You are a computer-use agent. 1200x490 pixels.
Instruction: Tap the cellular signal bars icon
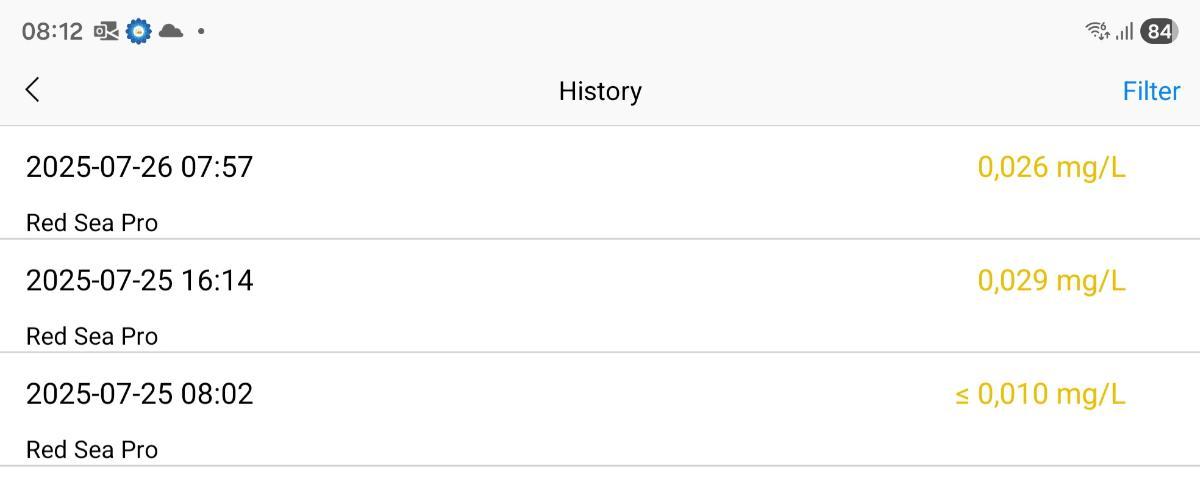(x=1125, y=32)
